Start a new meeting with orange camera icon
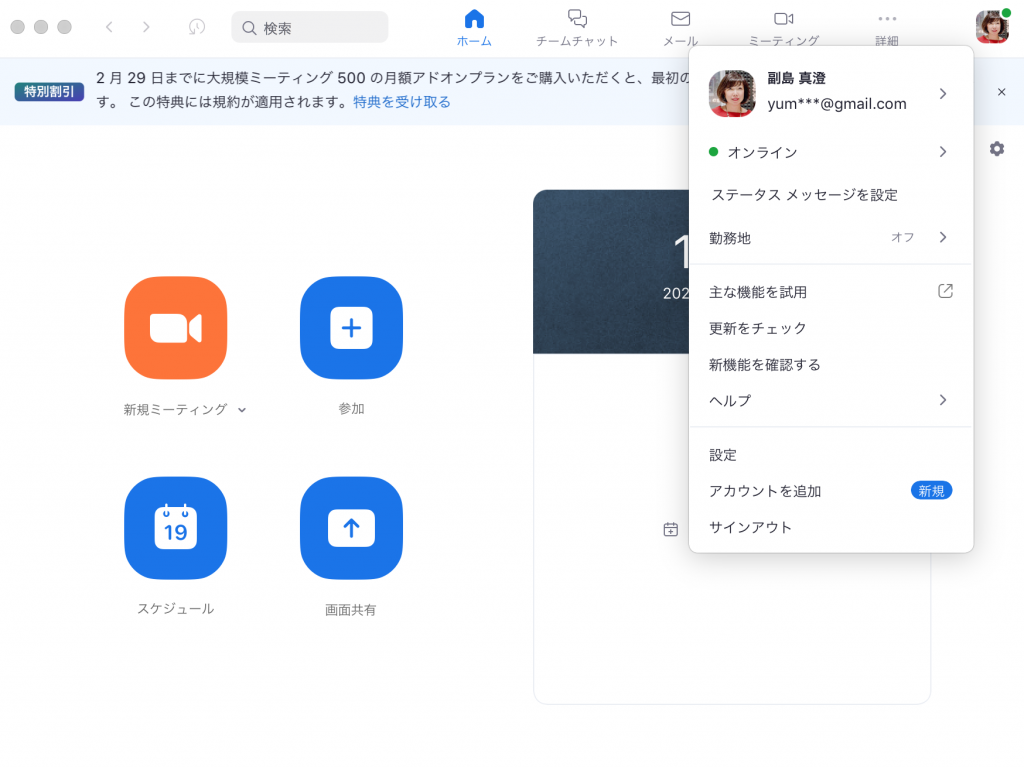The image size is (1024, 767). pyautogui.click(x=176, y=327)
